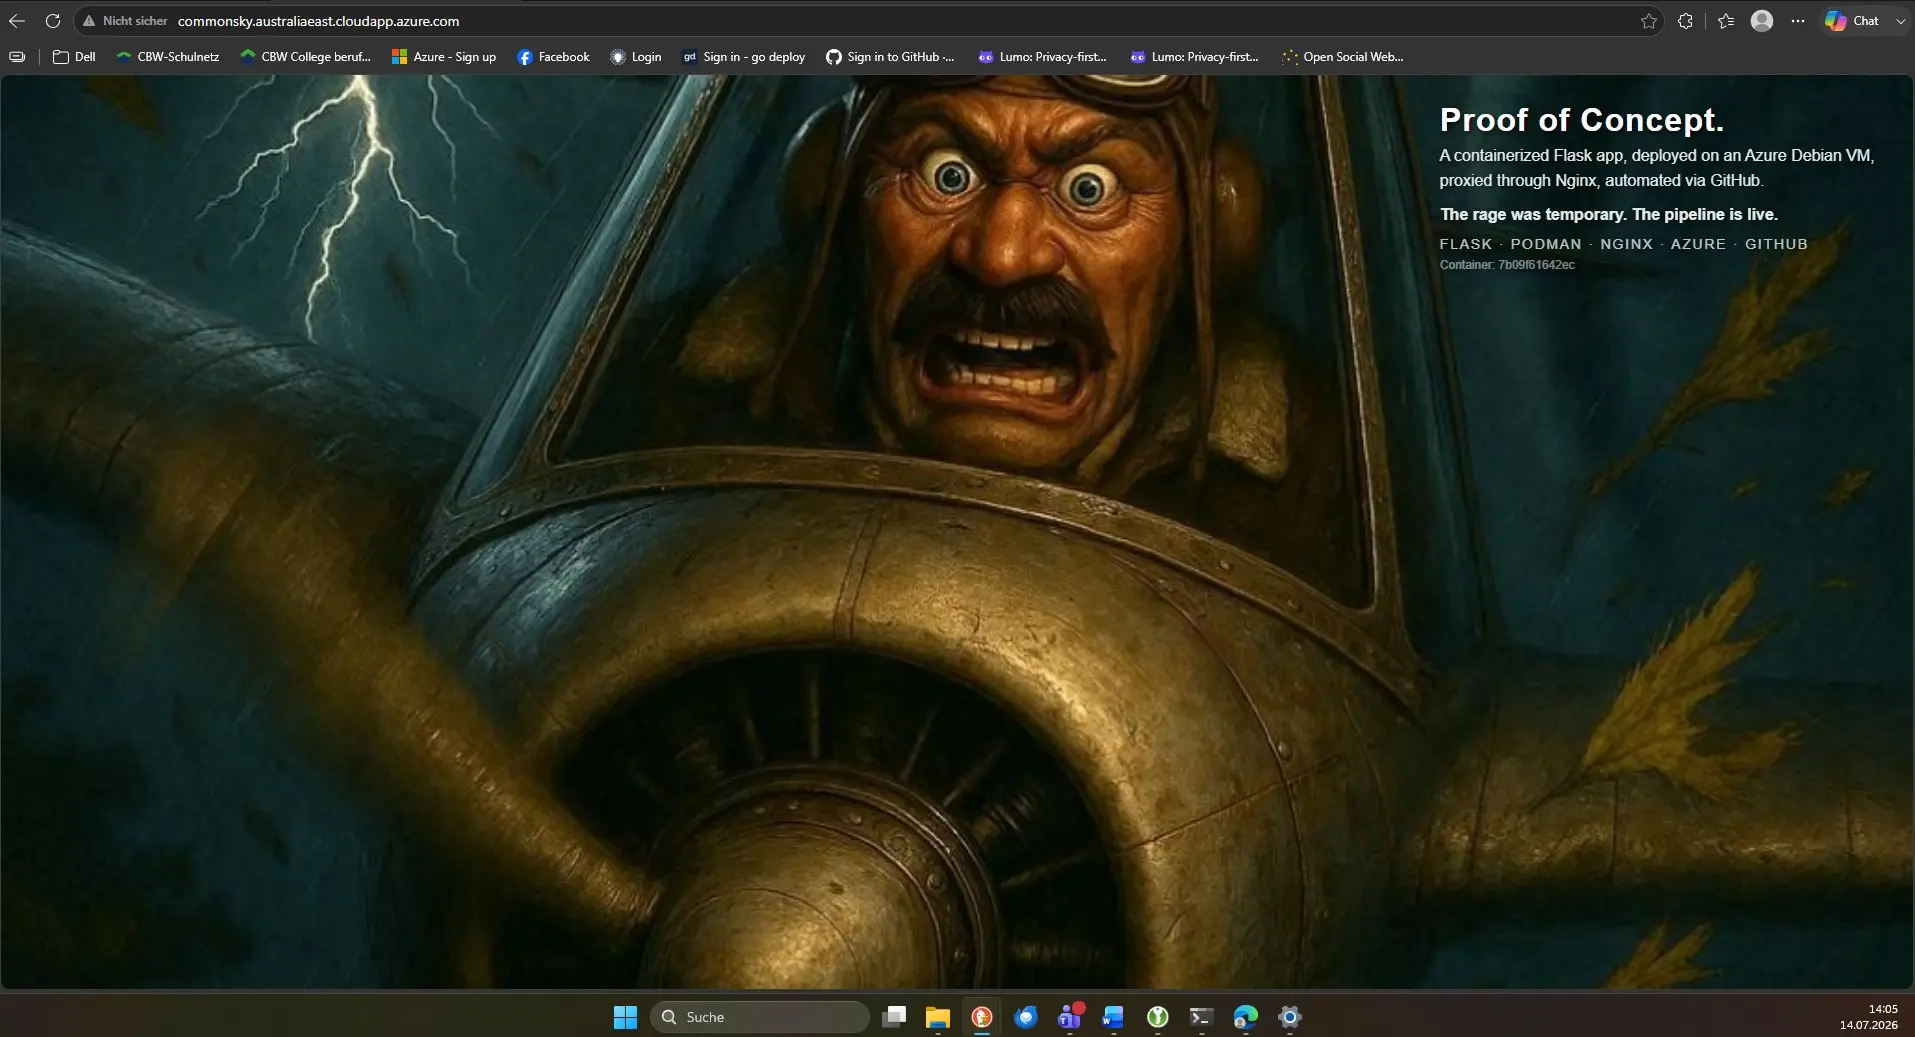1915x1037 pixels.
Task: Go back to the previous page
Action: tap(17, 21)
